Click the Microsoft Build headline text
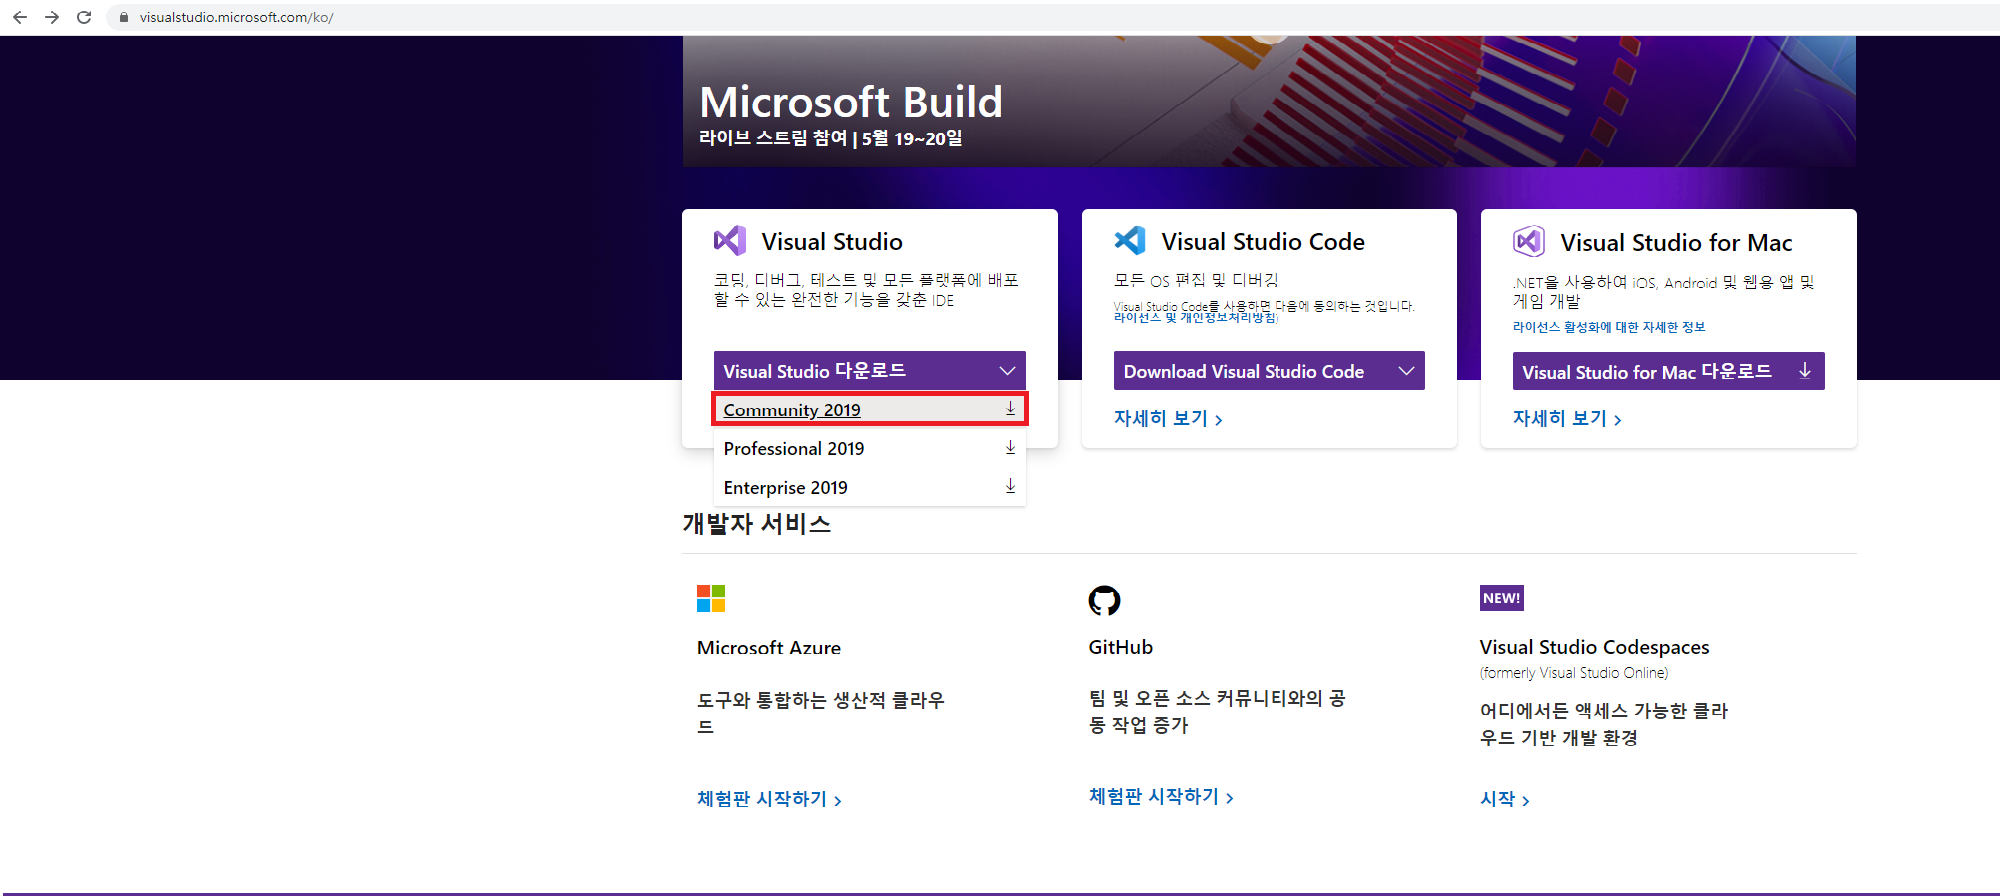This screenshot has width=2000, height=896. click(x=851, y=102)
